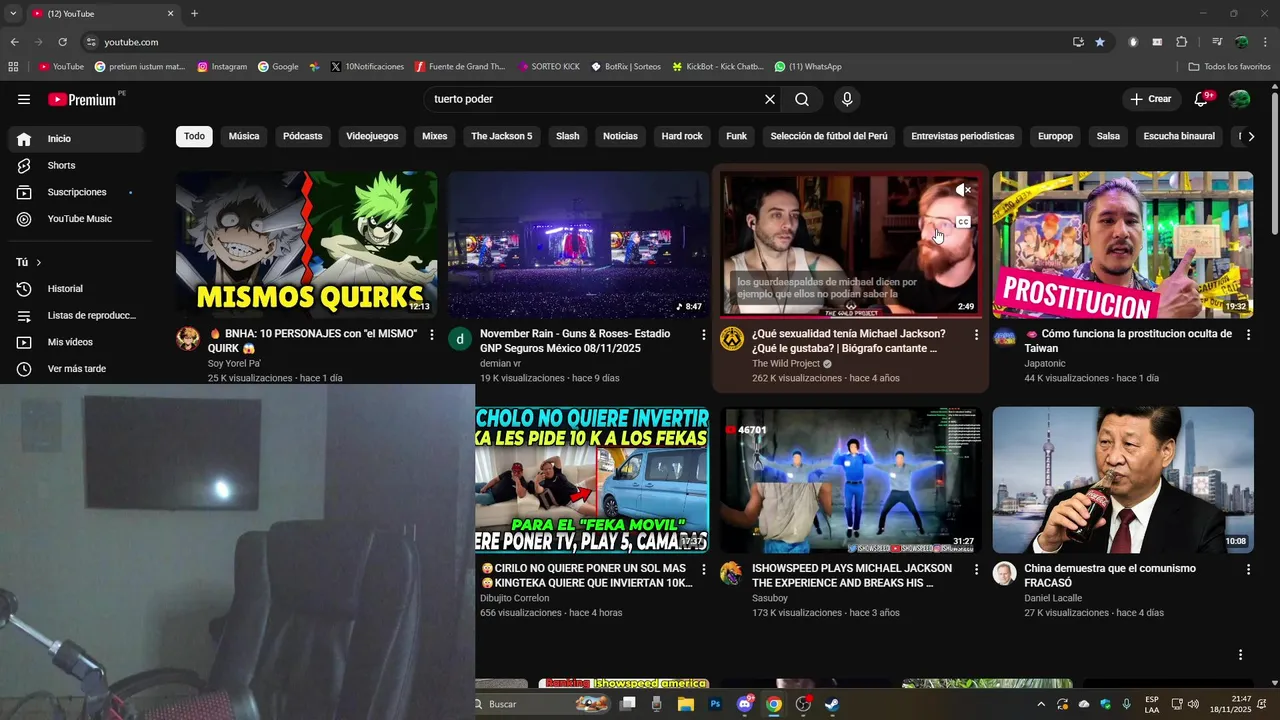Select the Europop filter chip
This screenshot has width=1280, height=720.
tap(1055, 136)
